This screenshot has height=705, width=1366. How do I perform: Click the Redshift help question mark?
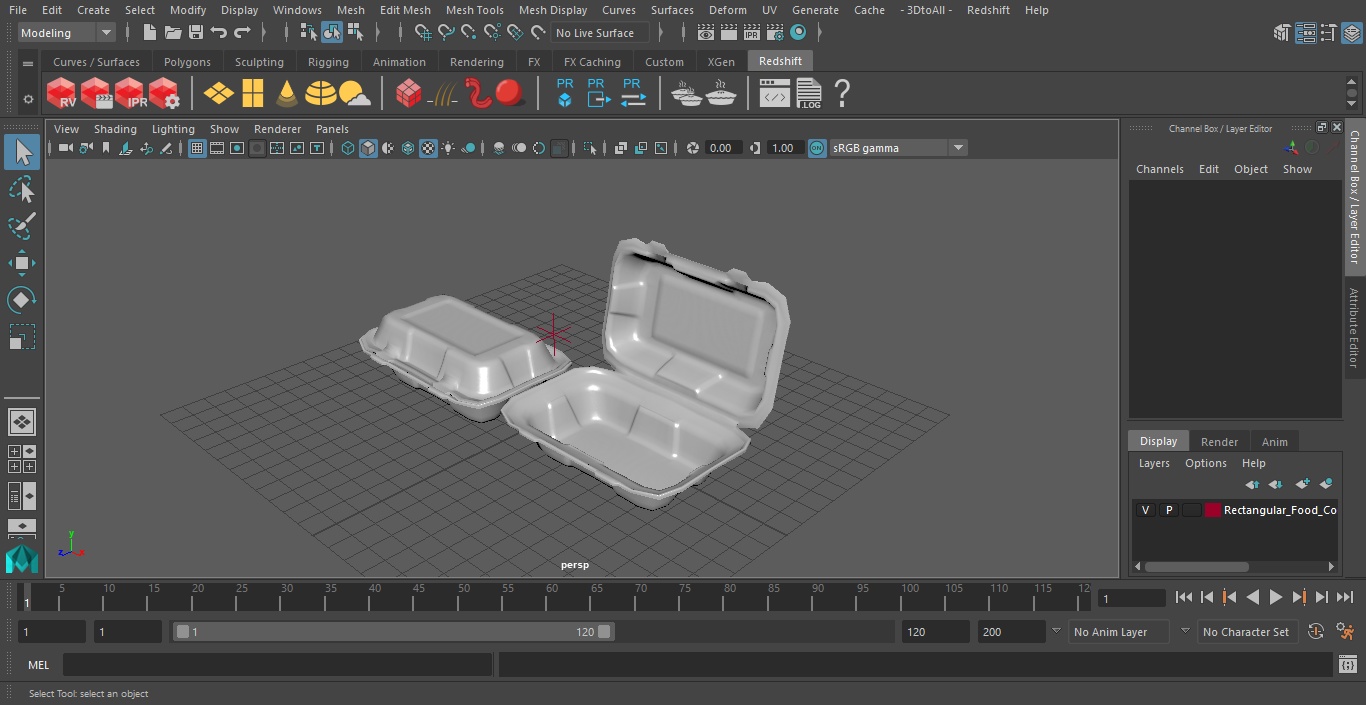click(842, 94)
